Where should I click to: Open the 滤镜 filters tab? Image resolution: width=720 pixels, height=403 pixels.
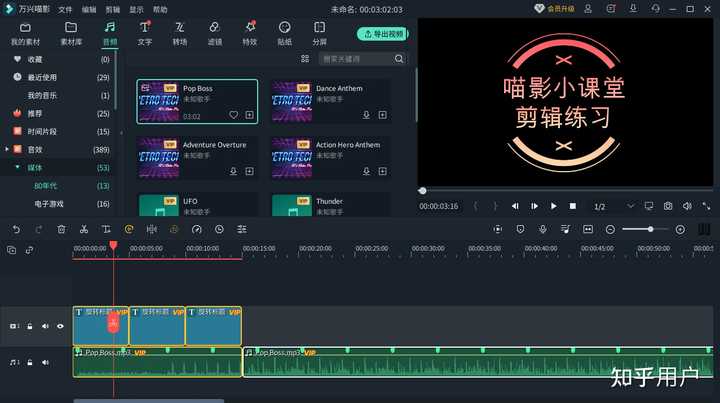214,34
